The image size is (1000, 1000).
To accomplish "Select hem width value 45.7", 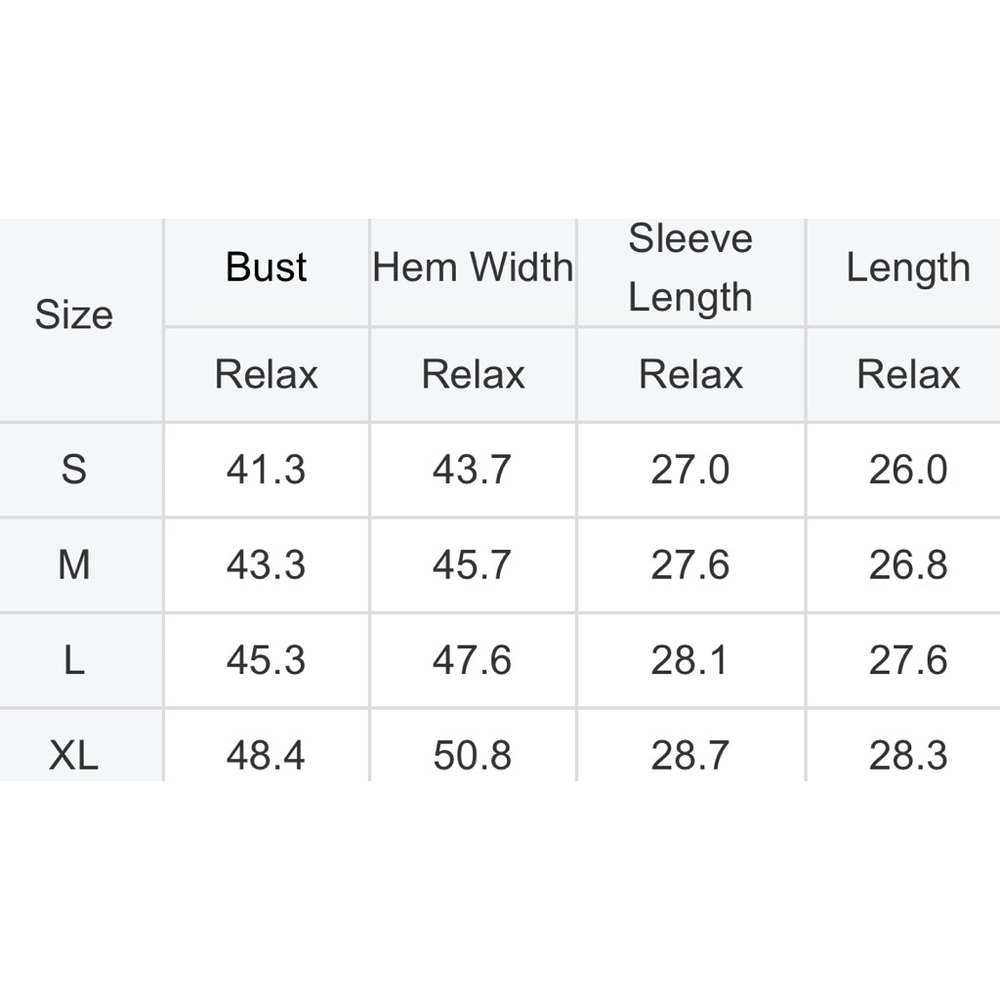I will click(472, 564).
